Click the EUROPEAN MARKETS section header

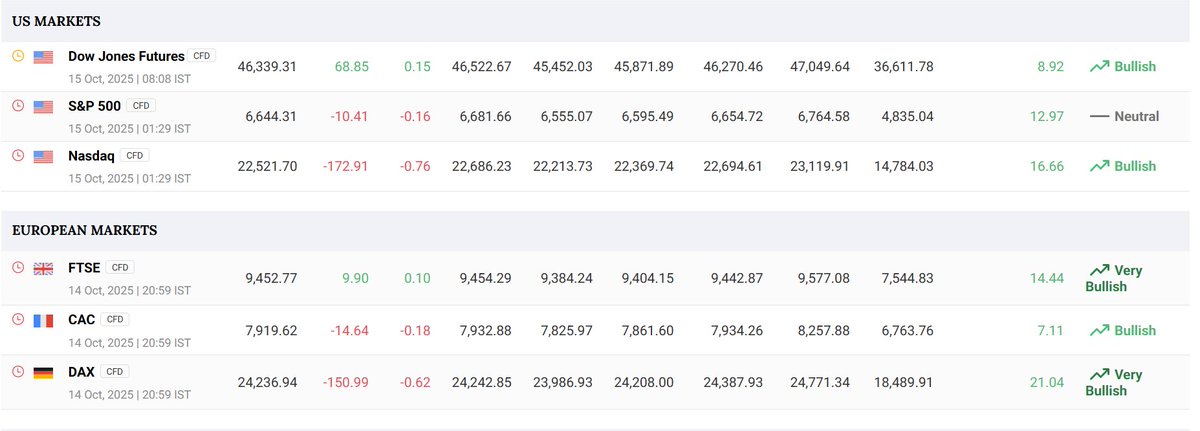coord(84,230)
